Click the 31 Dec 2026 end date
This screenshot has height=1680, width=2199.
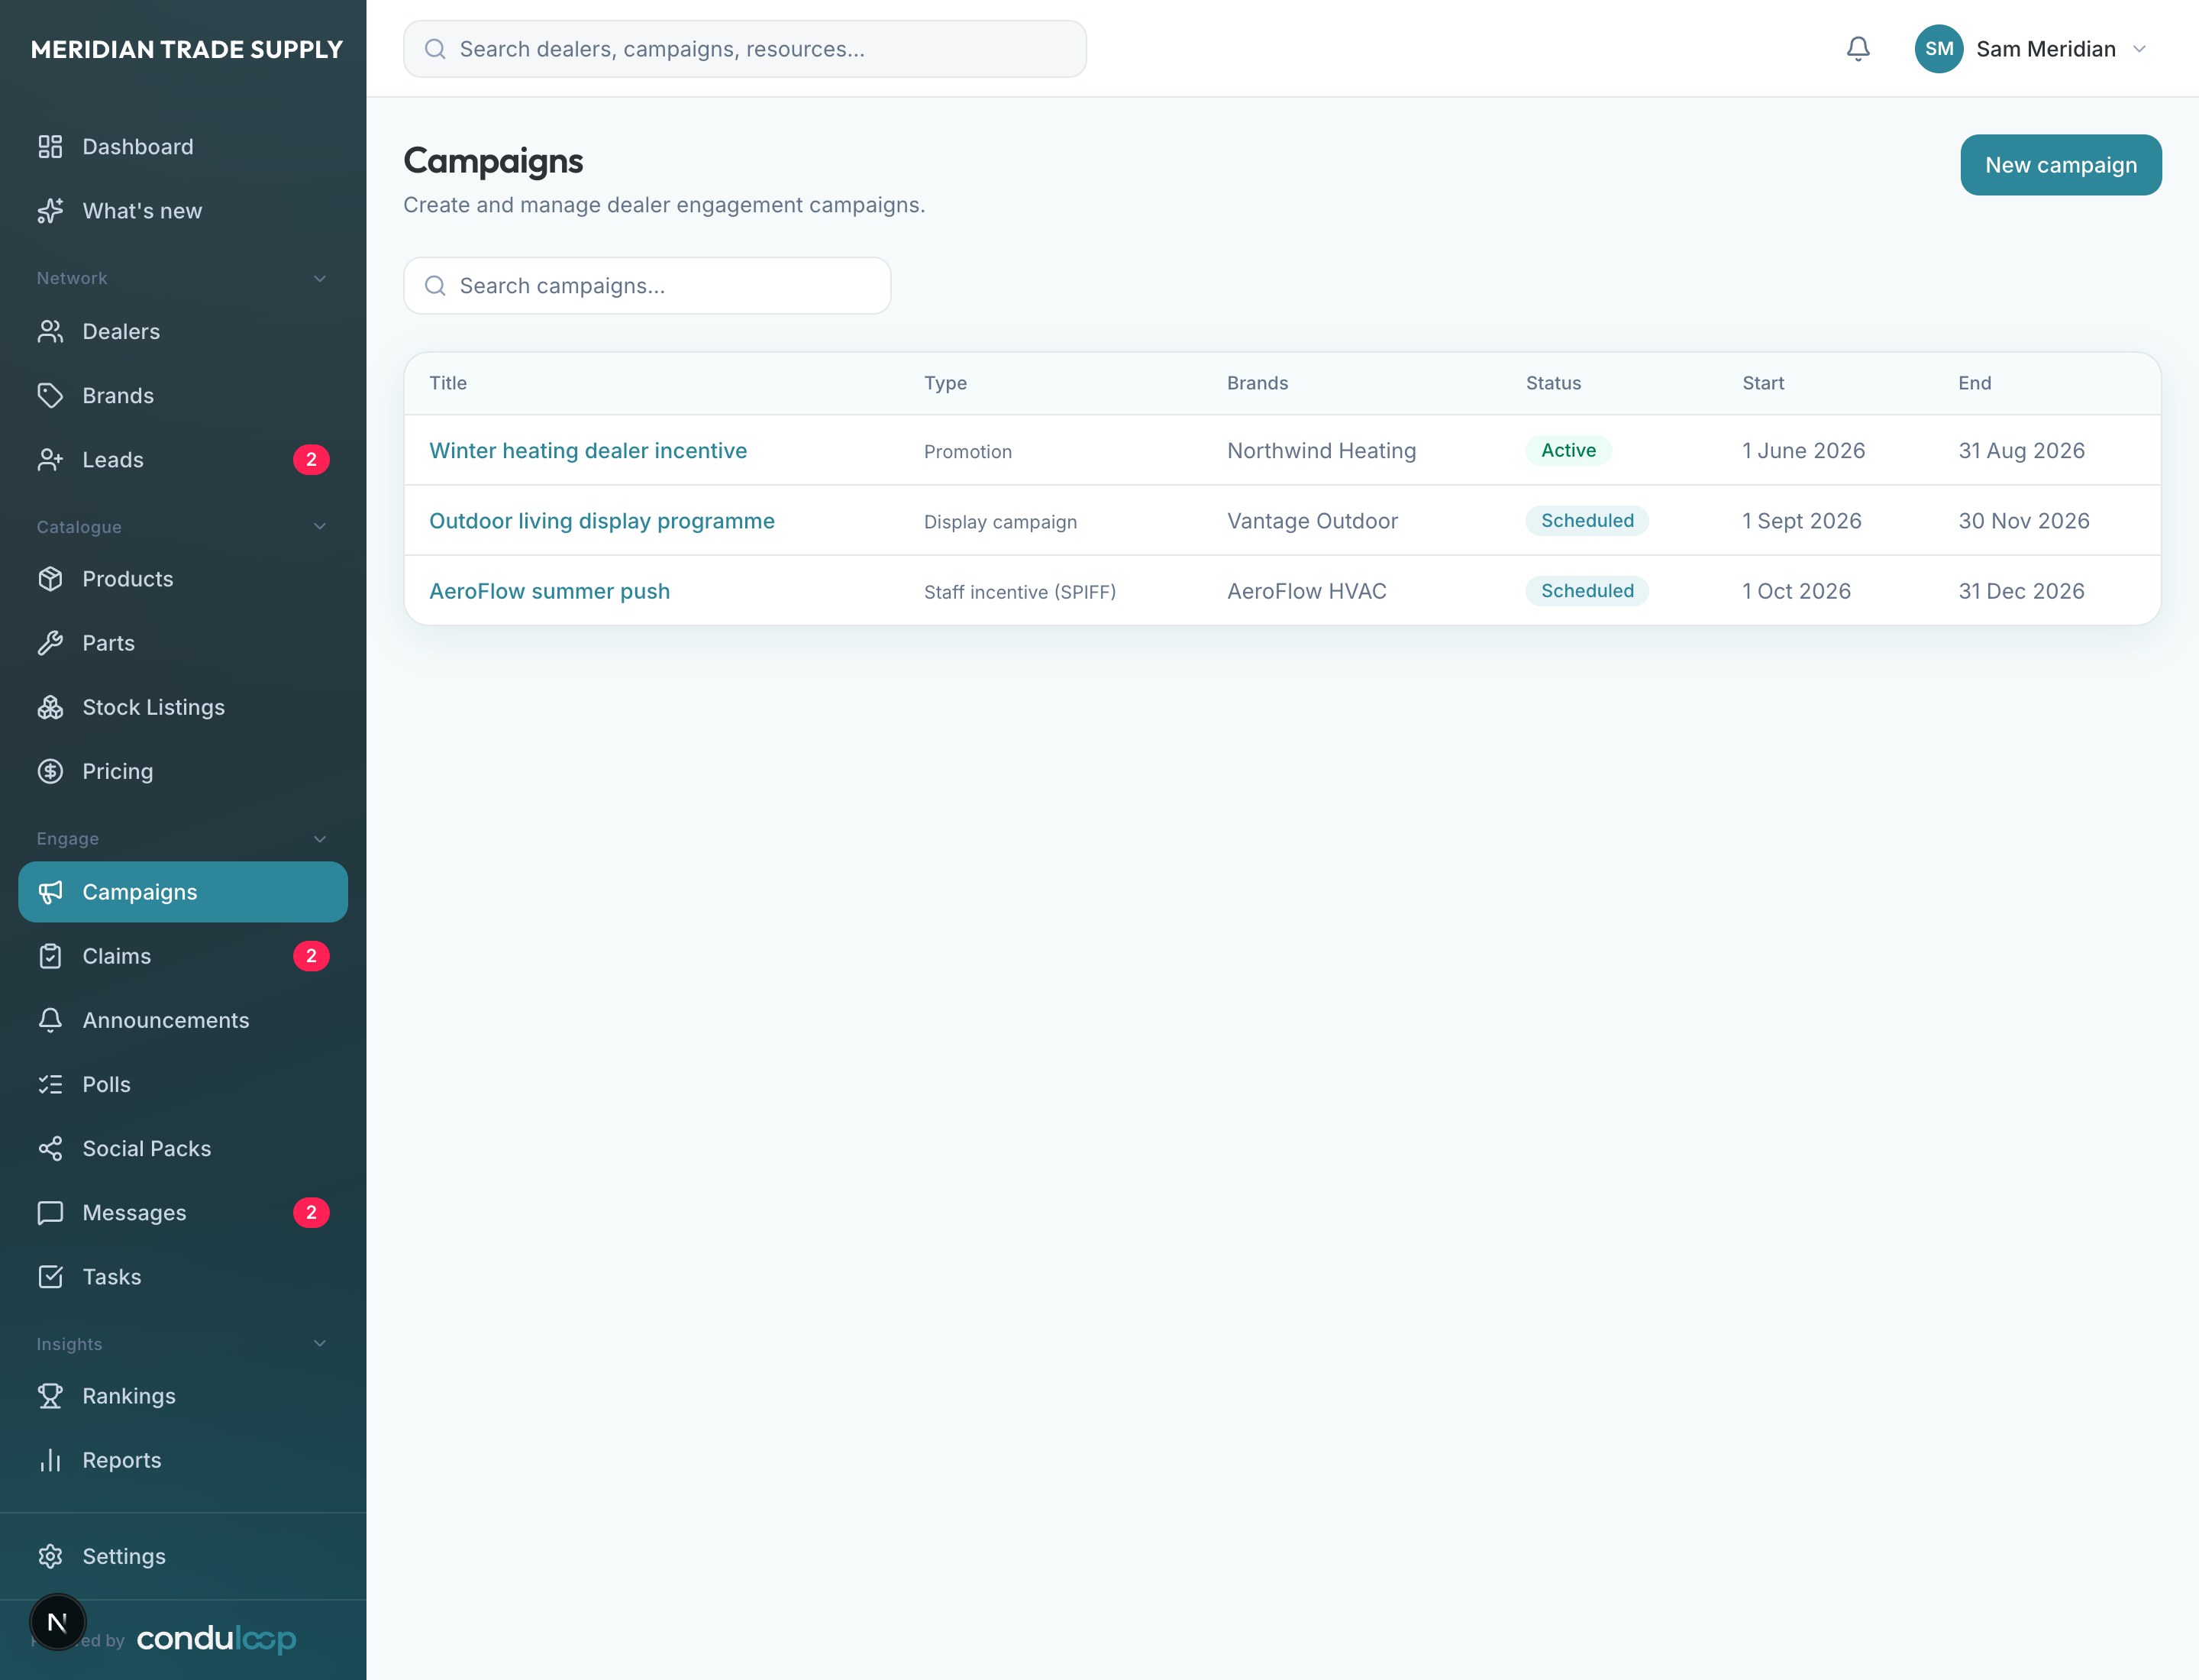pos(2021,591)
